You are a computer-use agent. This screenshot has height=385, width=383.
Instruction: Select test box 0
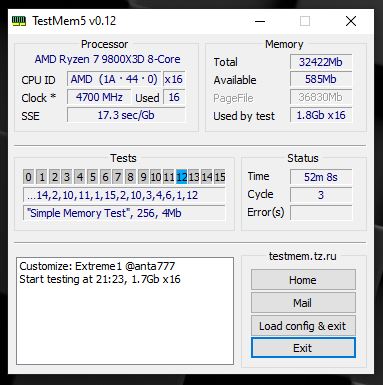coord(29,177)
